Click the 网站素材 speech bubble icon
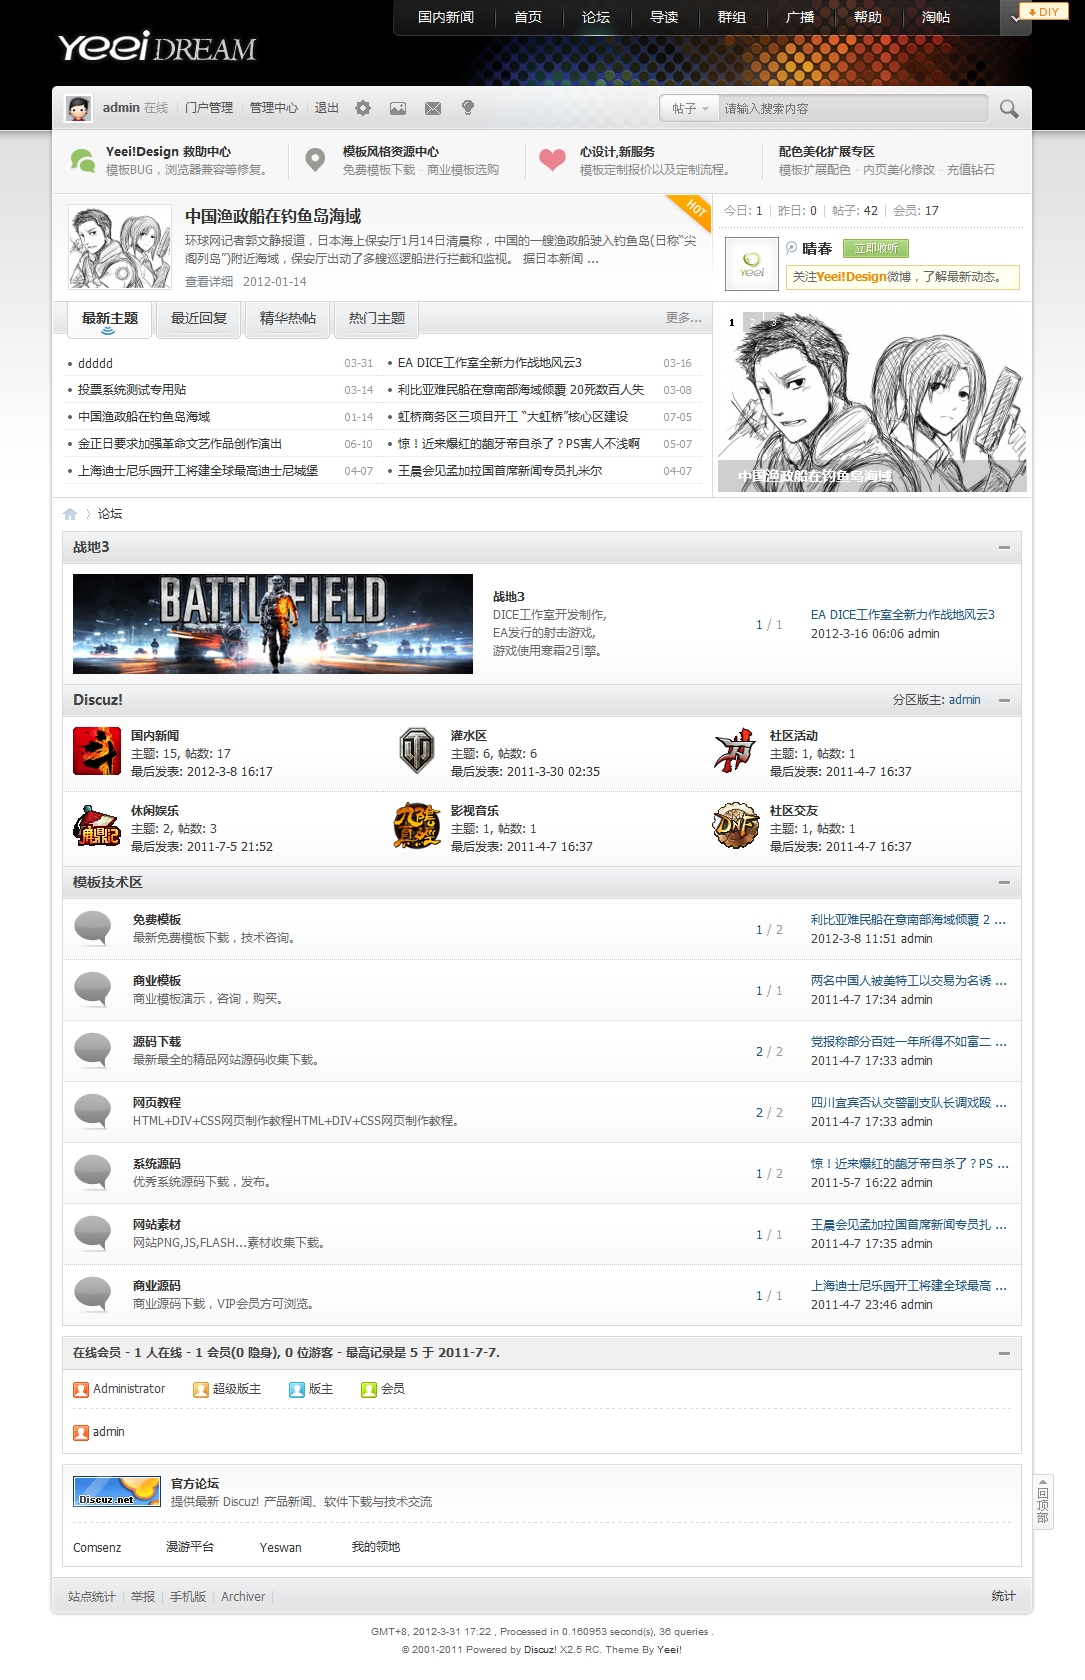Viewport: 1085px width, 1680px height. coord(93,1233)
